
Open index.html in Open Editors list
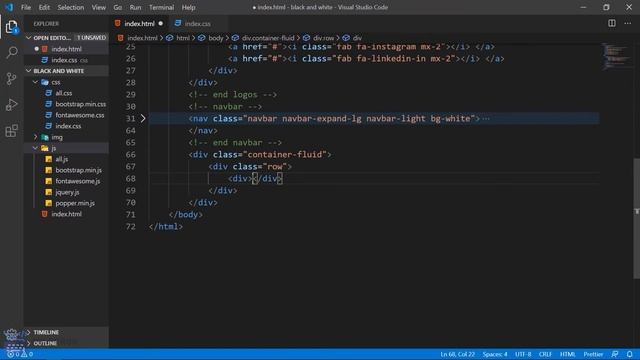pos(66,49)
